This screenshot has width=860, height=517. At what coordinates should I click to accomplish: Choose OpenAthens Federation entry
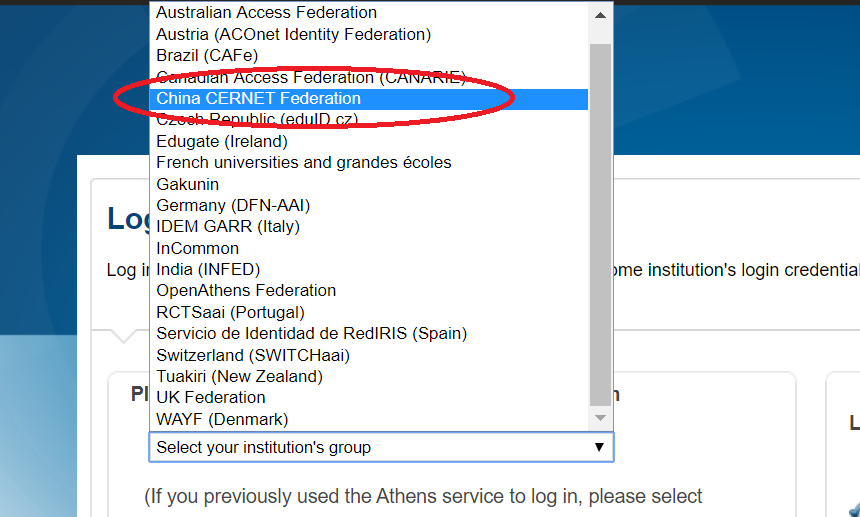[x=246, y=290]
